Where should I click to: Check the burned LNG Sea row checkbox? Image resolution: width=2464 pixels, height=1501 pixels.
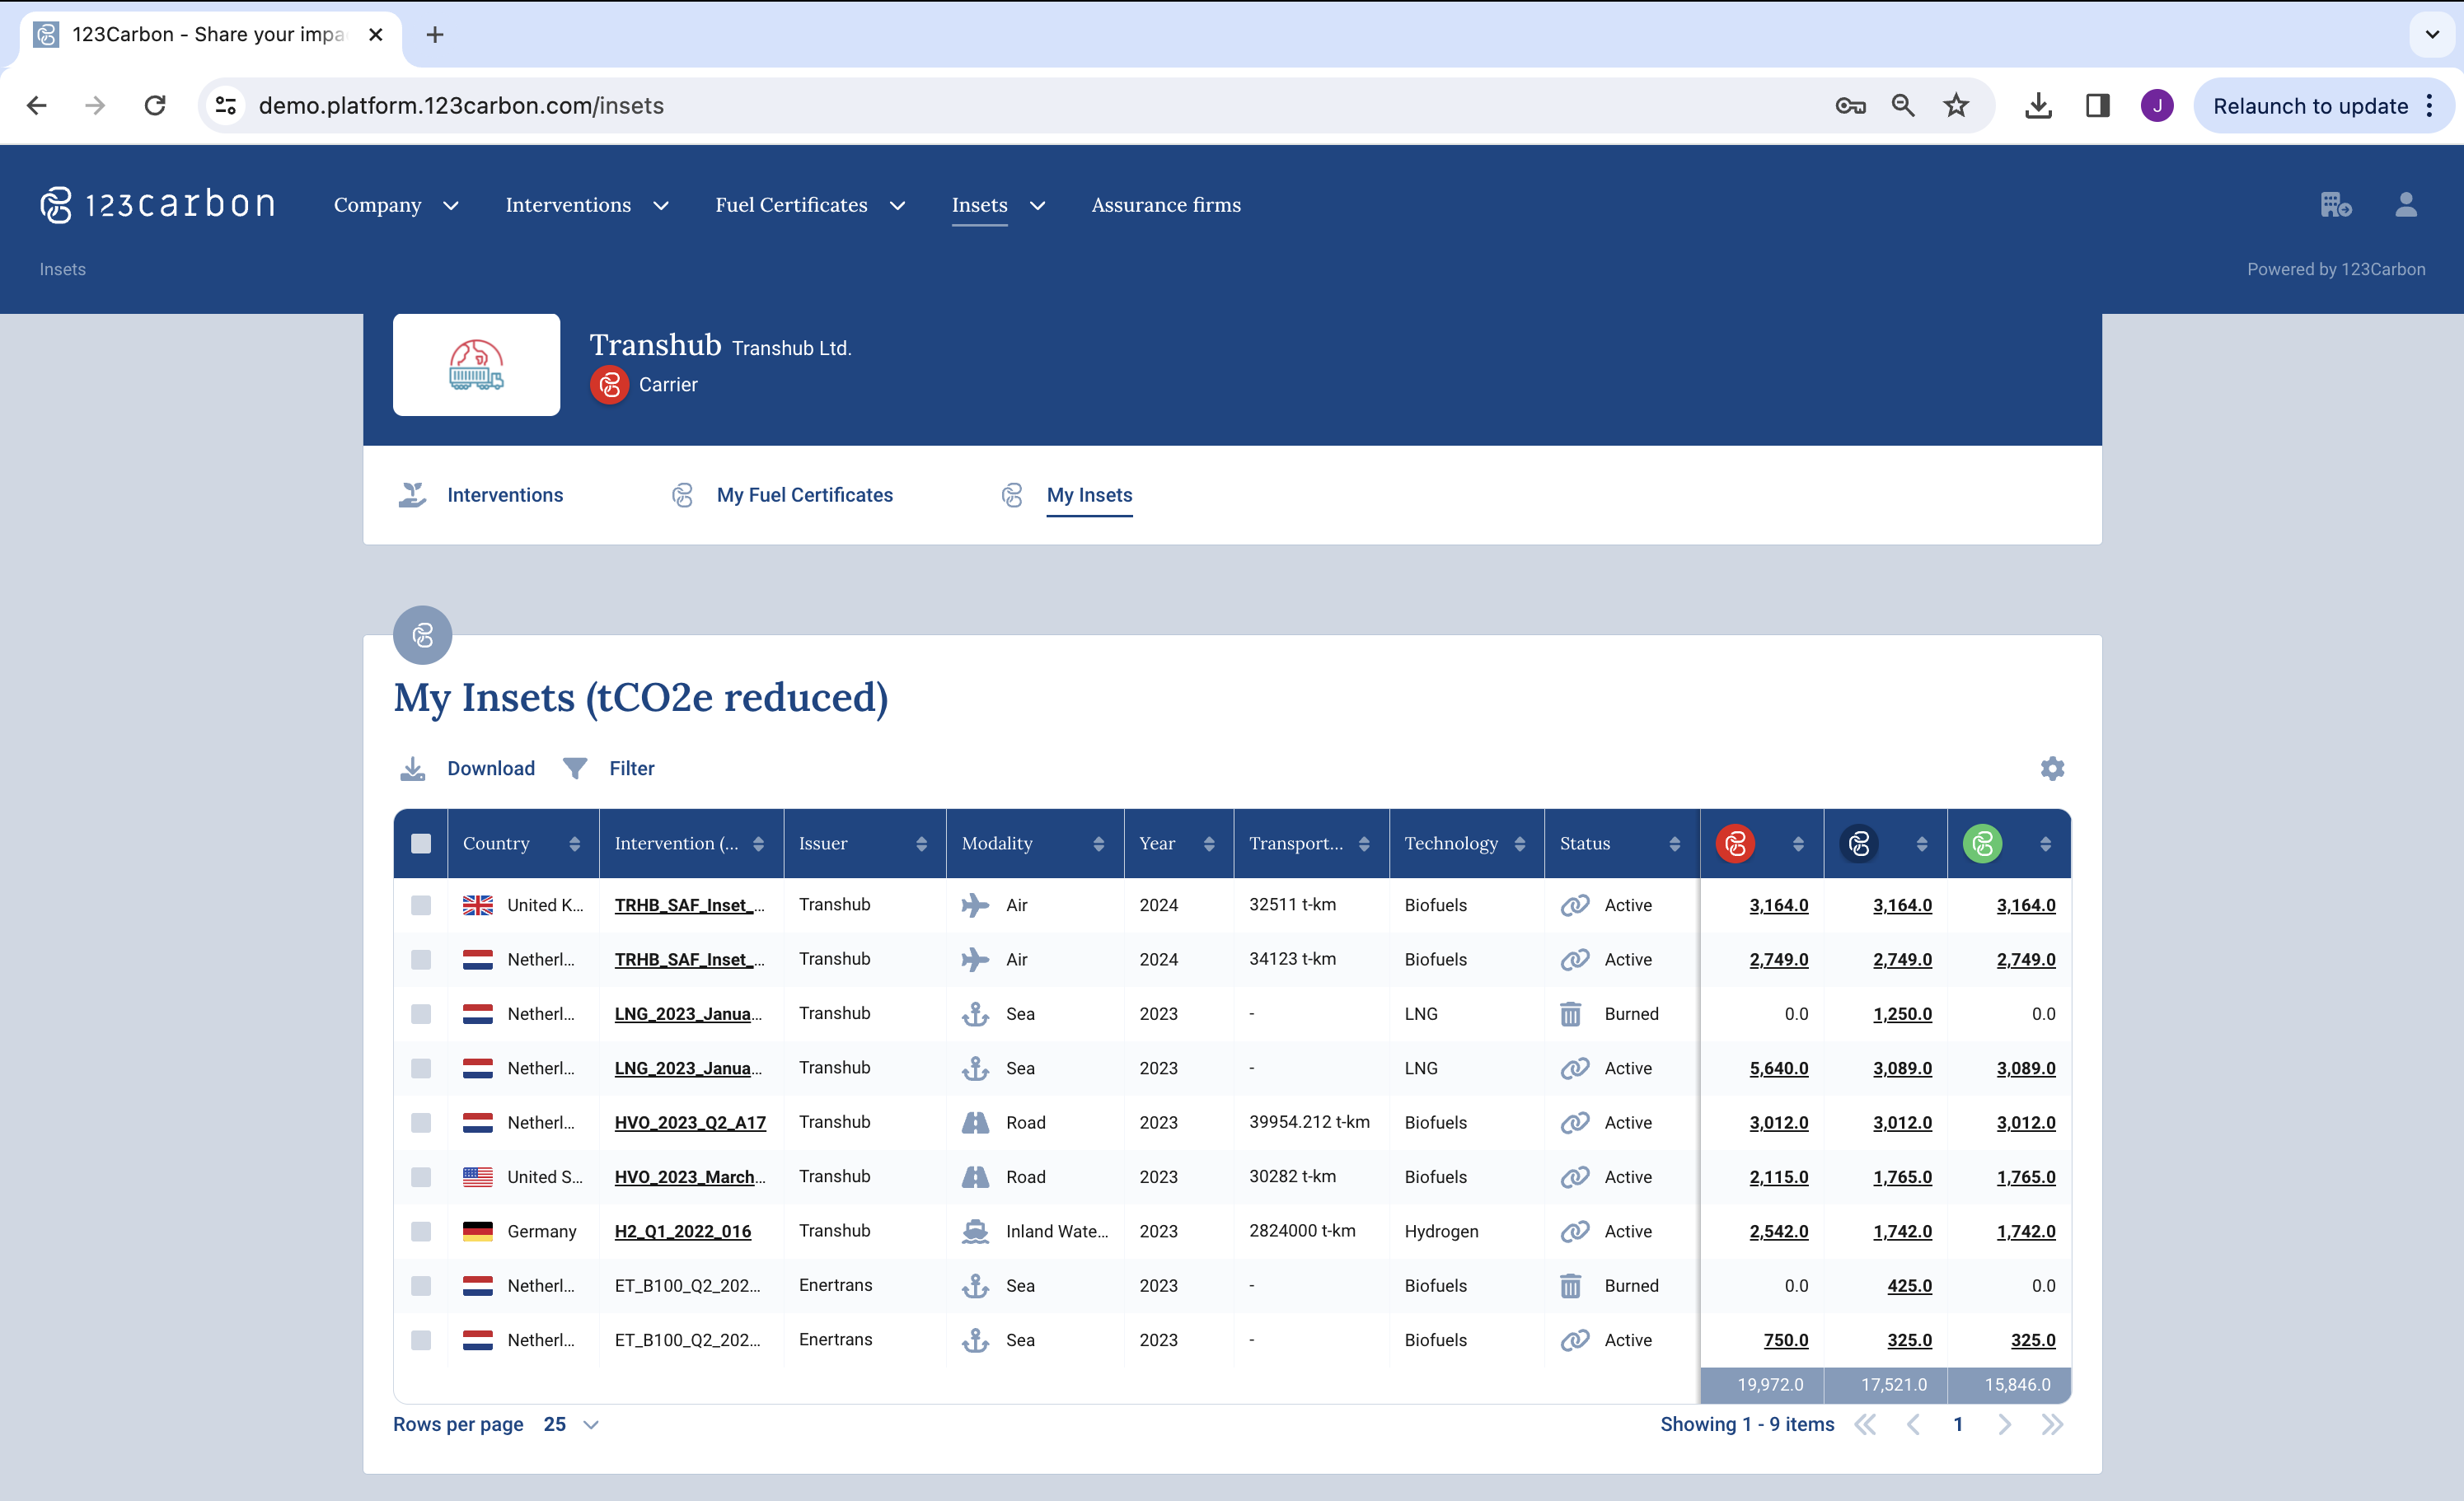421,1014
